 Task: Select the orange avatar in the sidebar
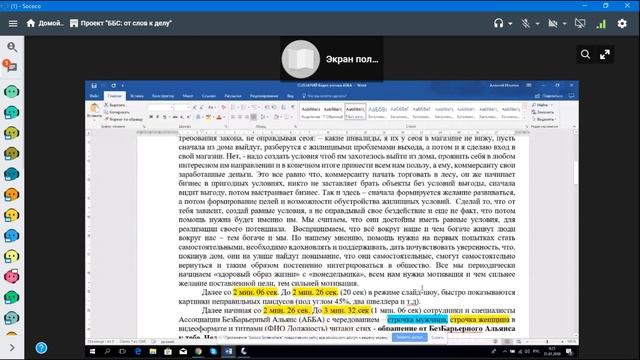[11, 194]
